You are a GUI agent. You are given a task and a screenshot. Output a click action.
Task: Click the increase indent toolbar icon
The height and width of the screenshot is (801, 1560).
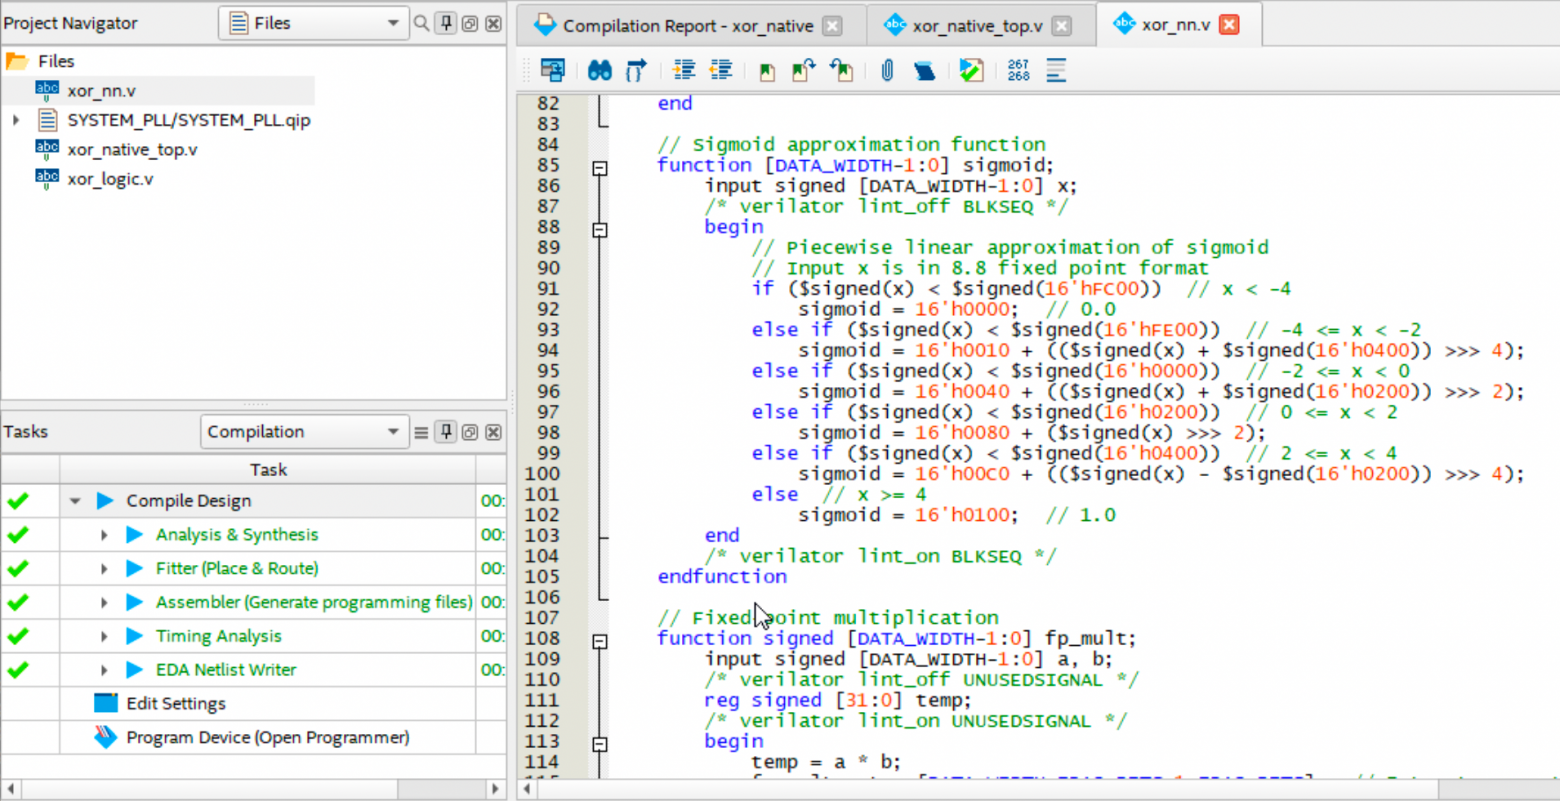[x=684, y=70]
